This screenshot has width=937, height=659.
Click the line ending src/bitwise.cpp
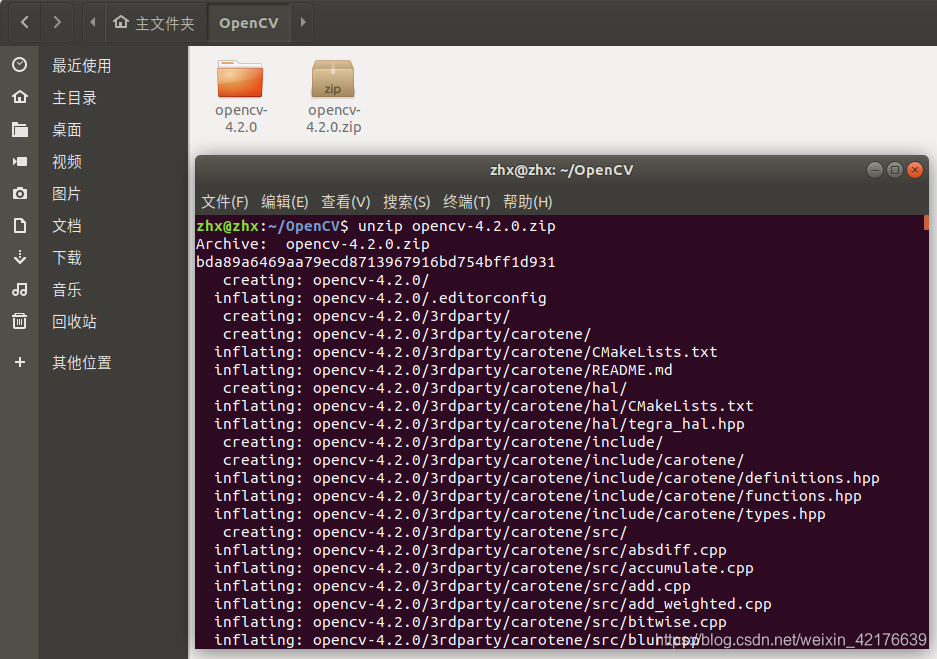pyautogui.click(x=470, y=622)
